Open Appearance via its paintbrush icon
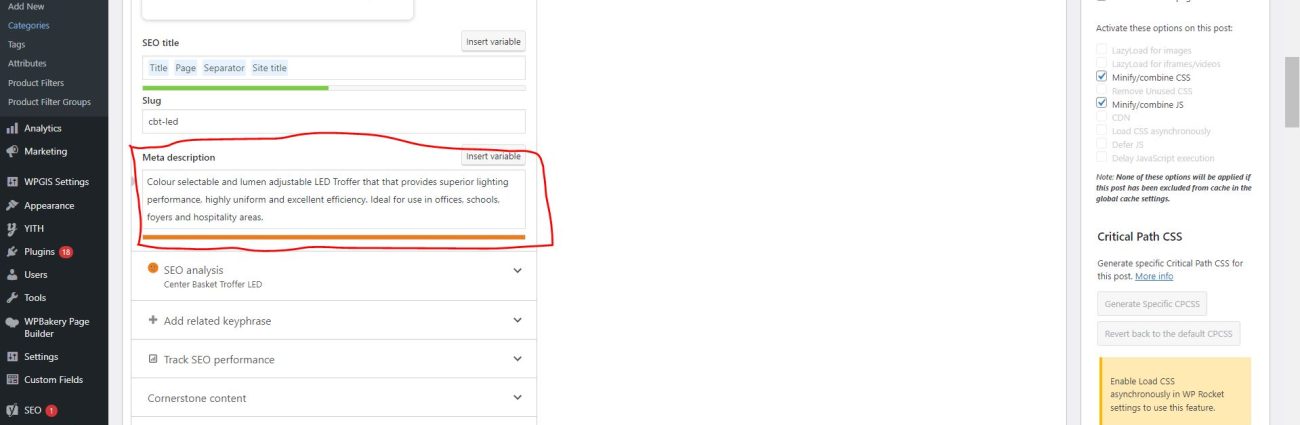 click(12, 206)
